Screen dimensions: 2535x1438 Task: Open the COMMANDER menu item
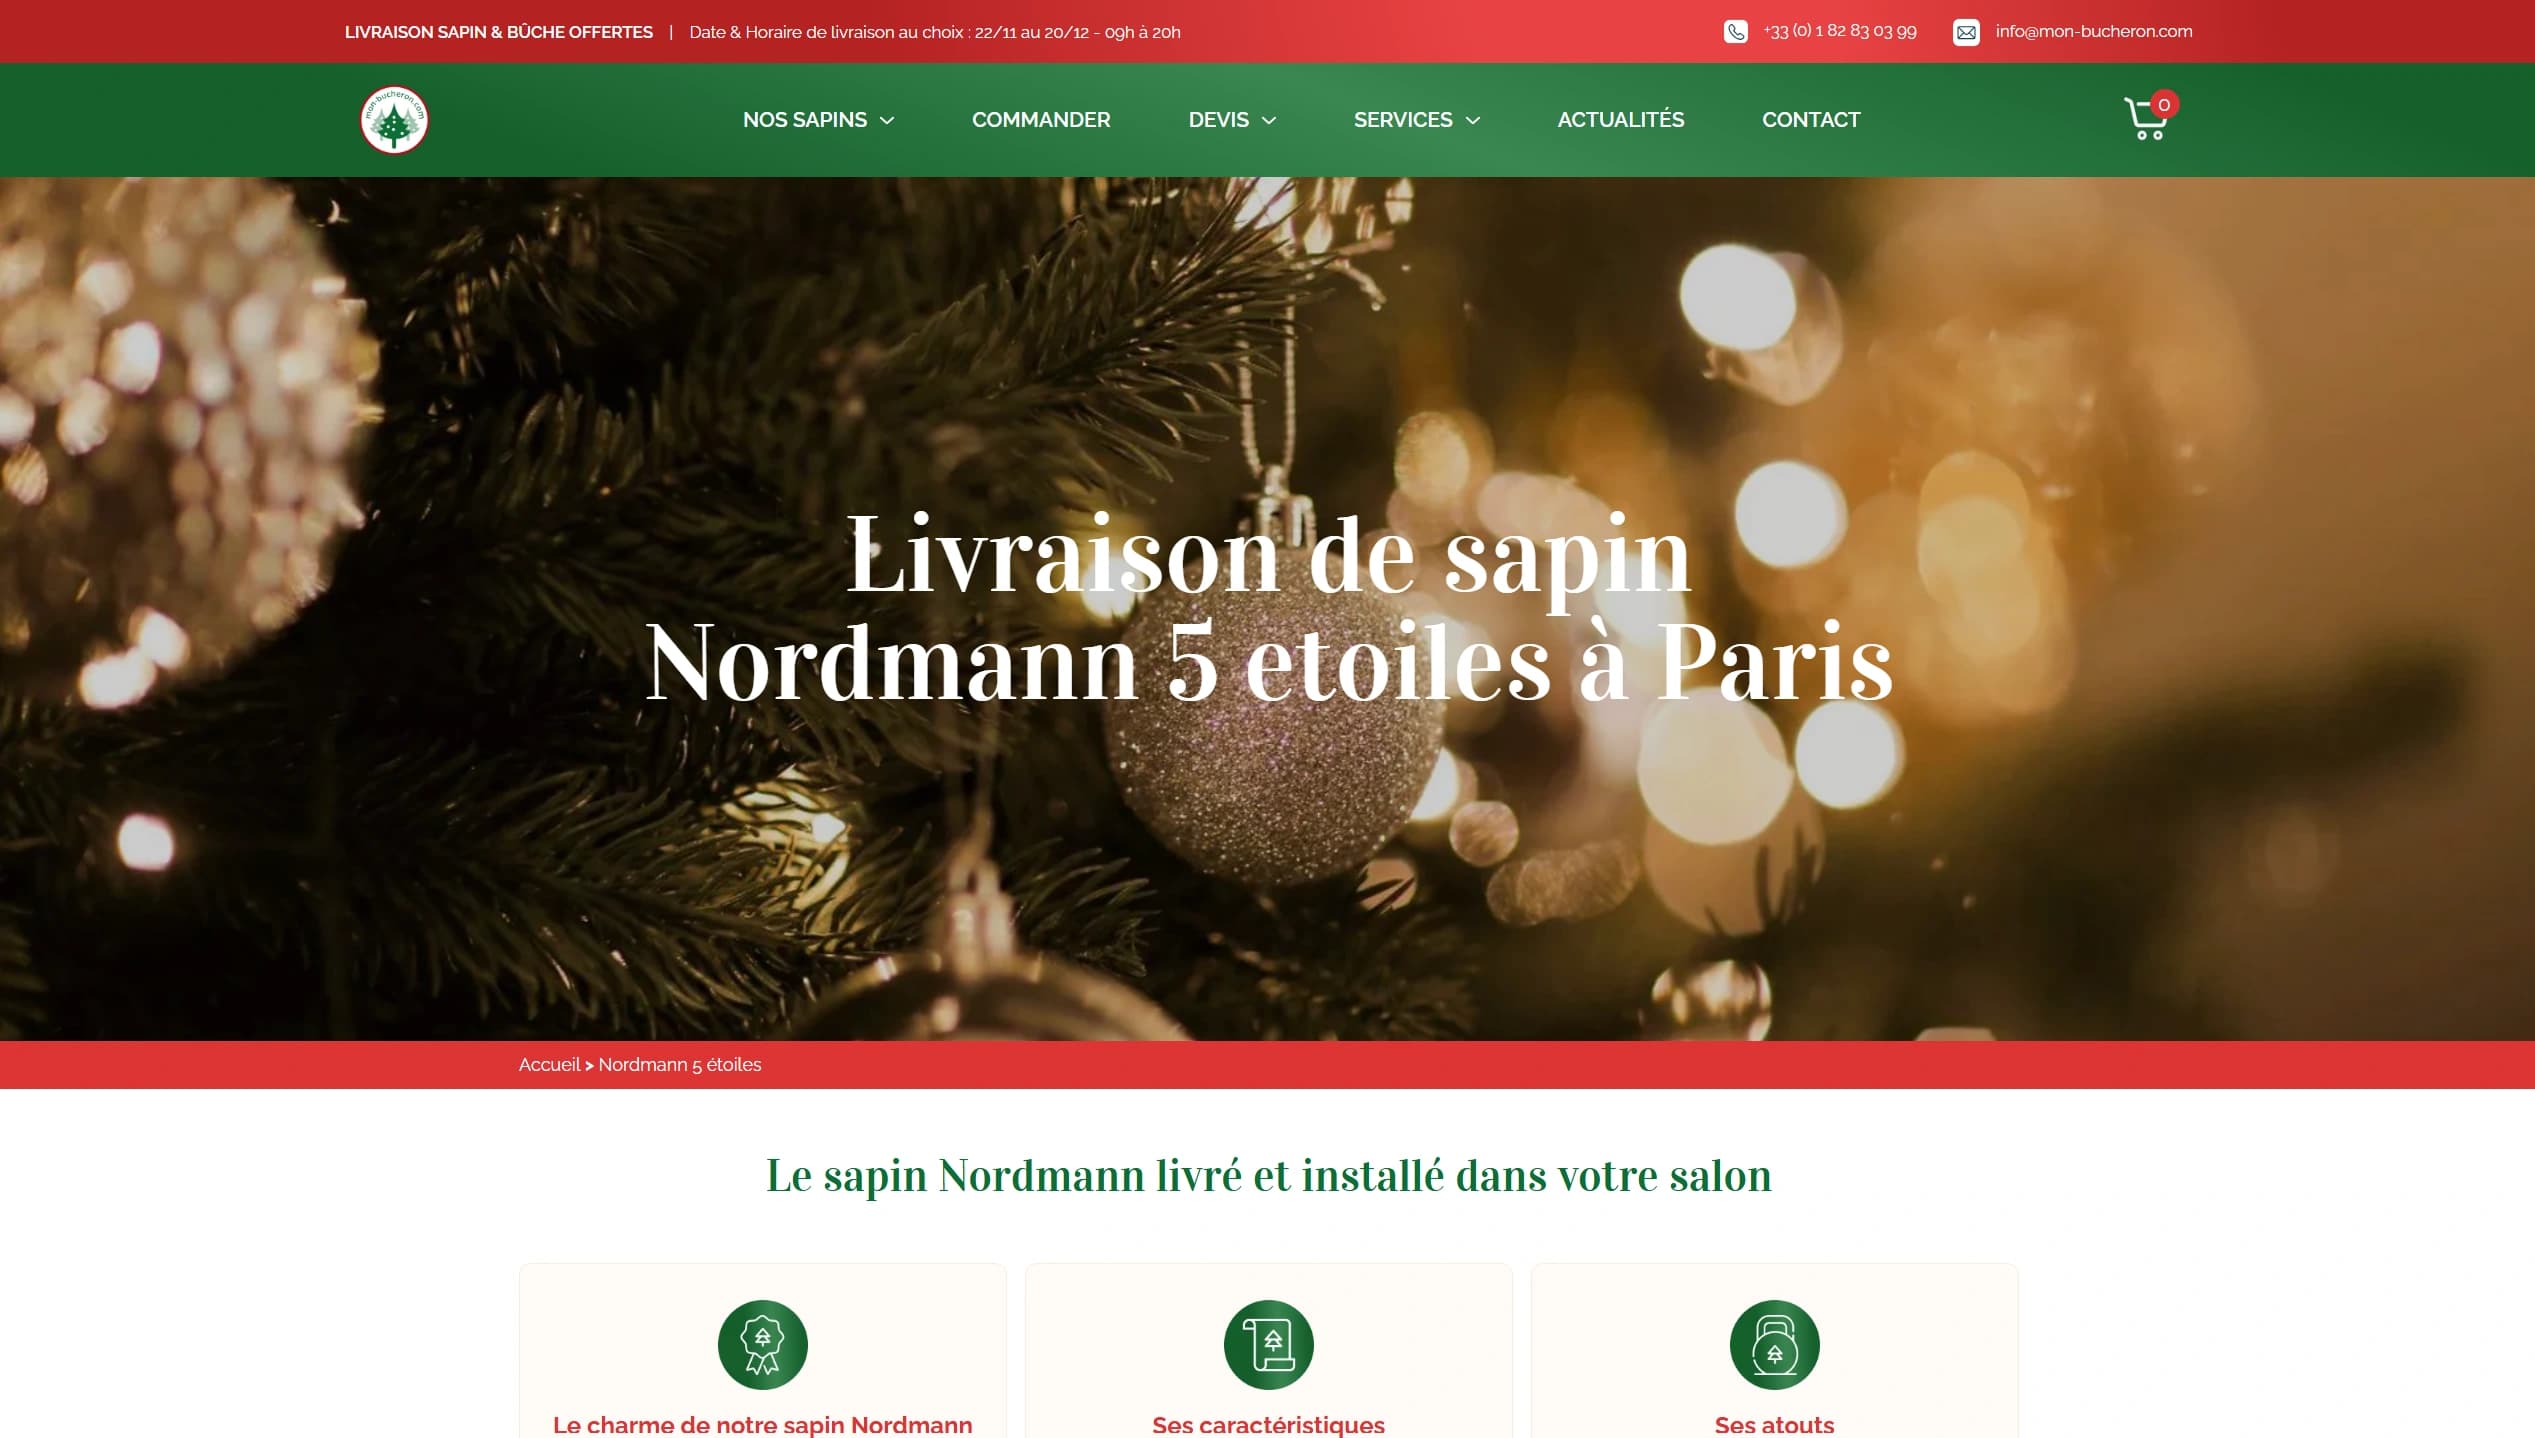click(1041, 120)
